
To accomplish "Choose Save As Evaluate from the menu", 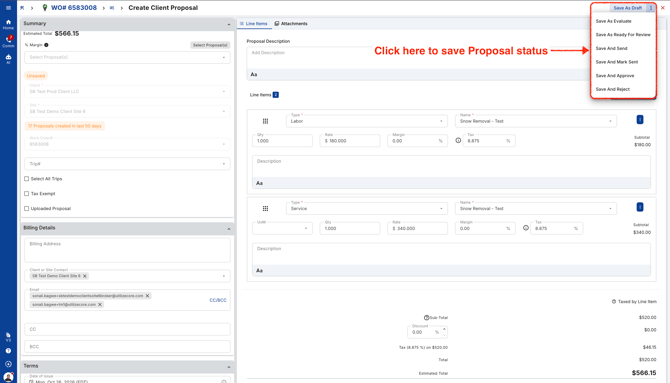I will tap(614, 21).
